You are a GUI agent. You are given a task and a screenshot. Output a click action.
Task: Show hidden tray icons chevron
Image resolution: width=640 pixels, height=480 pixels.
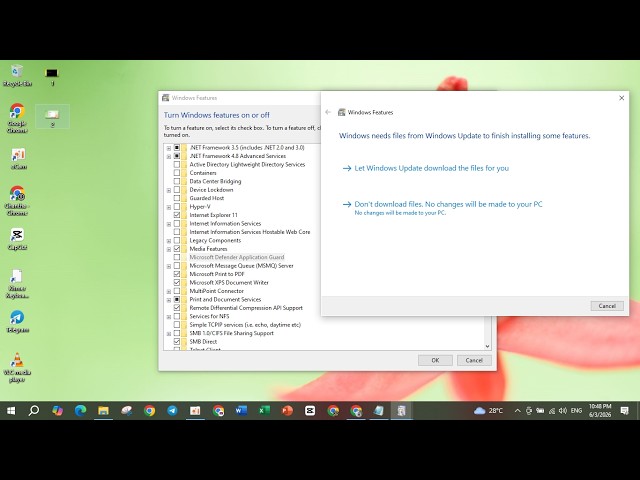pyautogui.click(x=518, y=411)
